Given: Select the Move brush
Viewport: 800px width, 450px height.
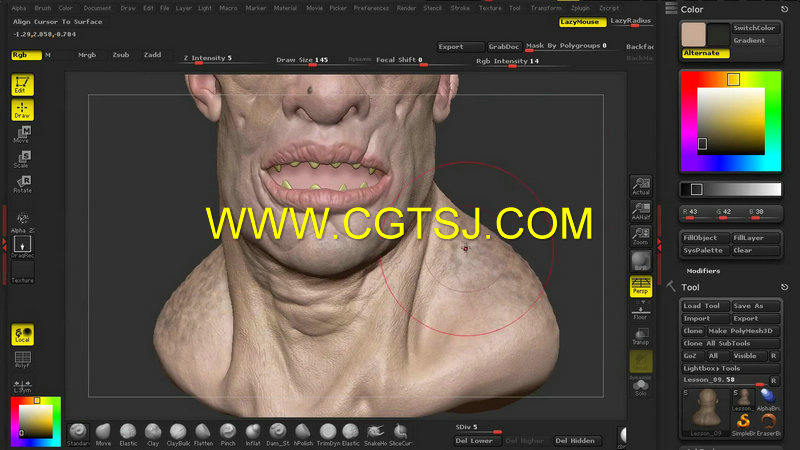Looking at the screenshot, I should click(x=103, y=435).
